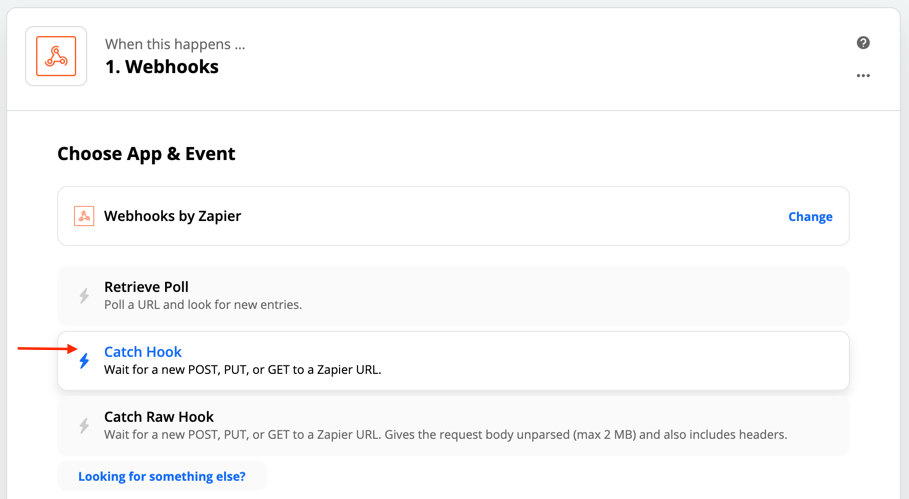Click the Webhooks by Zapier app field
The width and height of the screenshot is (909, 499).
point(453,216)
